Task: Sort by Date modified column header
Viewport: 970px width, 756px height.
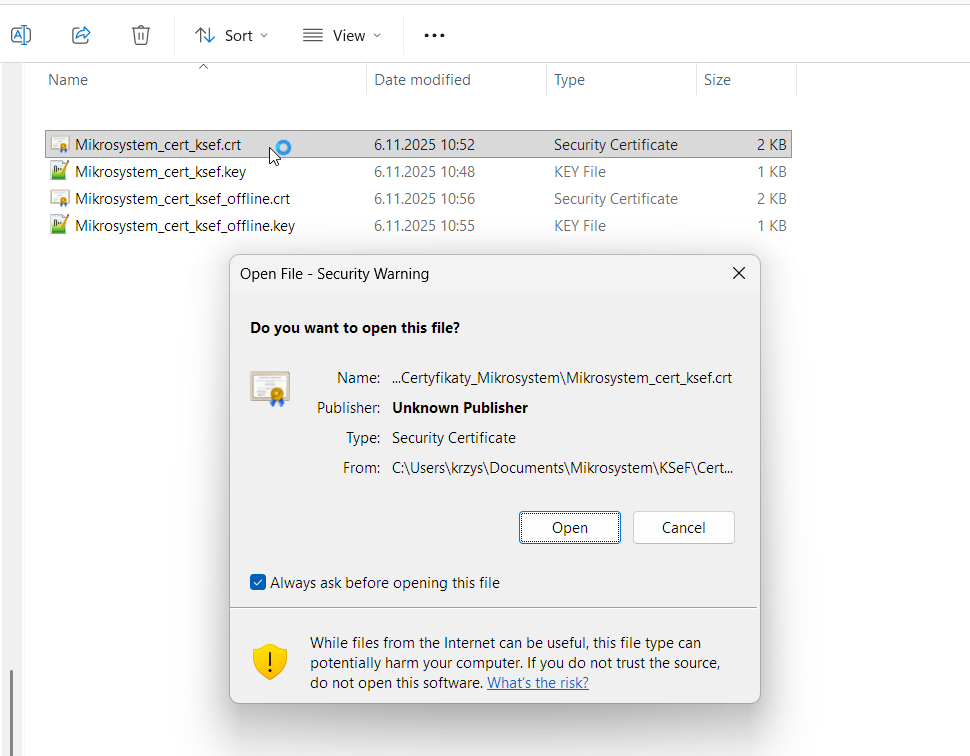Action: pyautogui.click(x=422, y=80)
